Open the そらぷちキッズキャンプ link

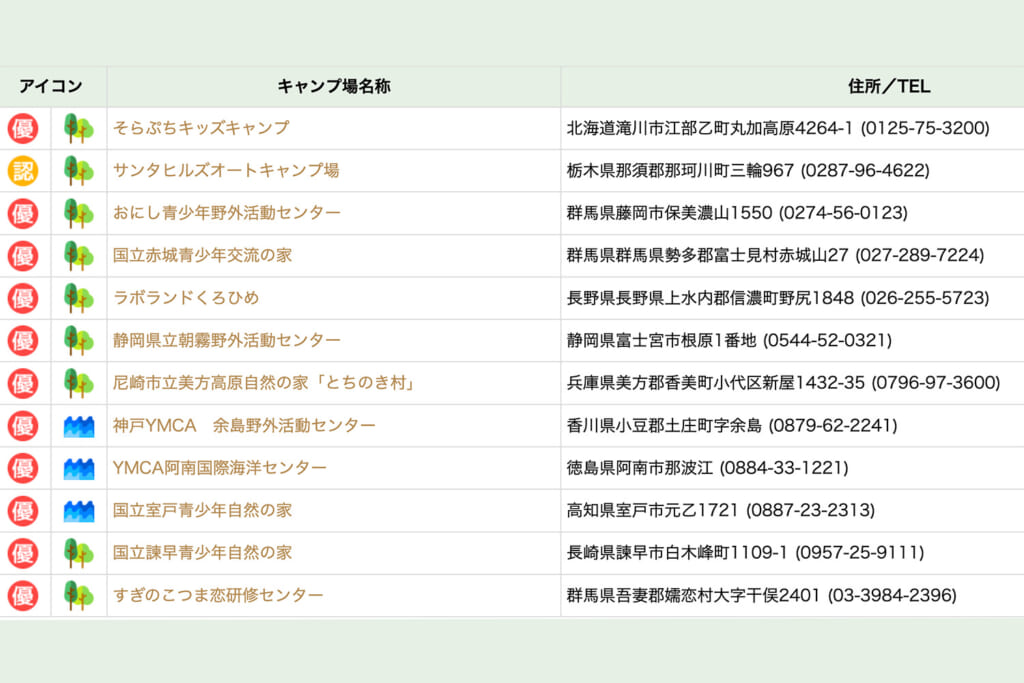pyautogui.click(x=201, y=128)
